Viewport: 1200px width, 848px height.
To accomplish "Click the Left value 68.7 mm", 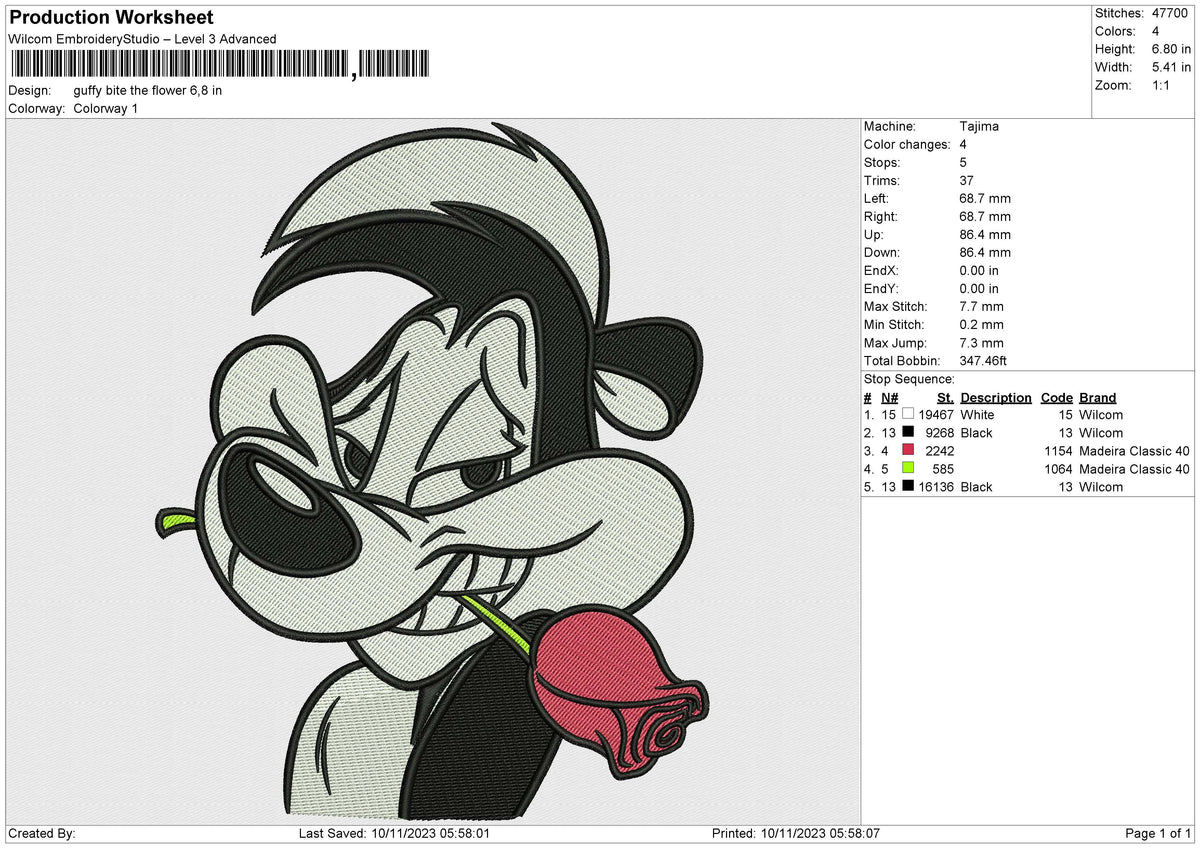I will pyautogui.click(x=984, y=198).
